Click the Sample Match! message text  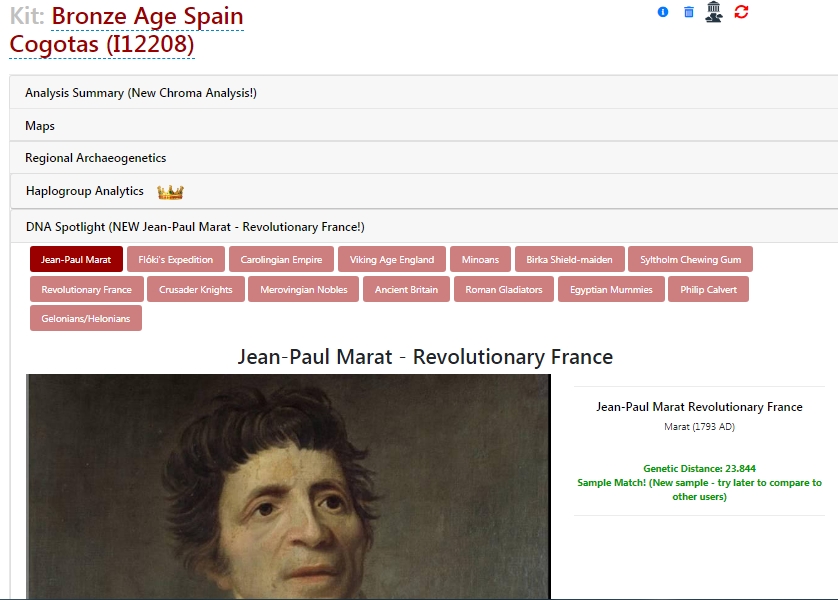click(699, 489)
